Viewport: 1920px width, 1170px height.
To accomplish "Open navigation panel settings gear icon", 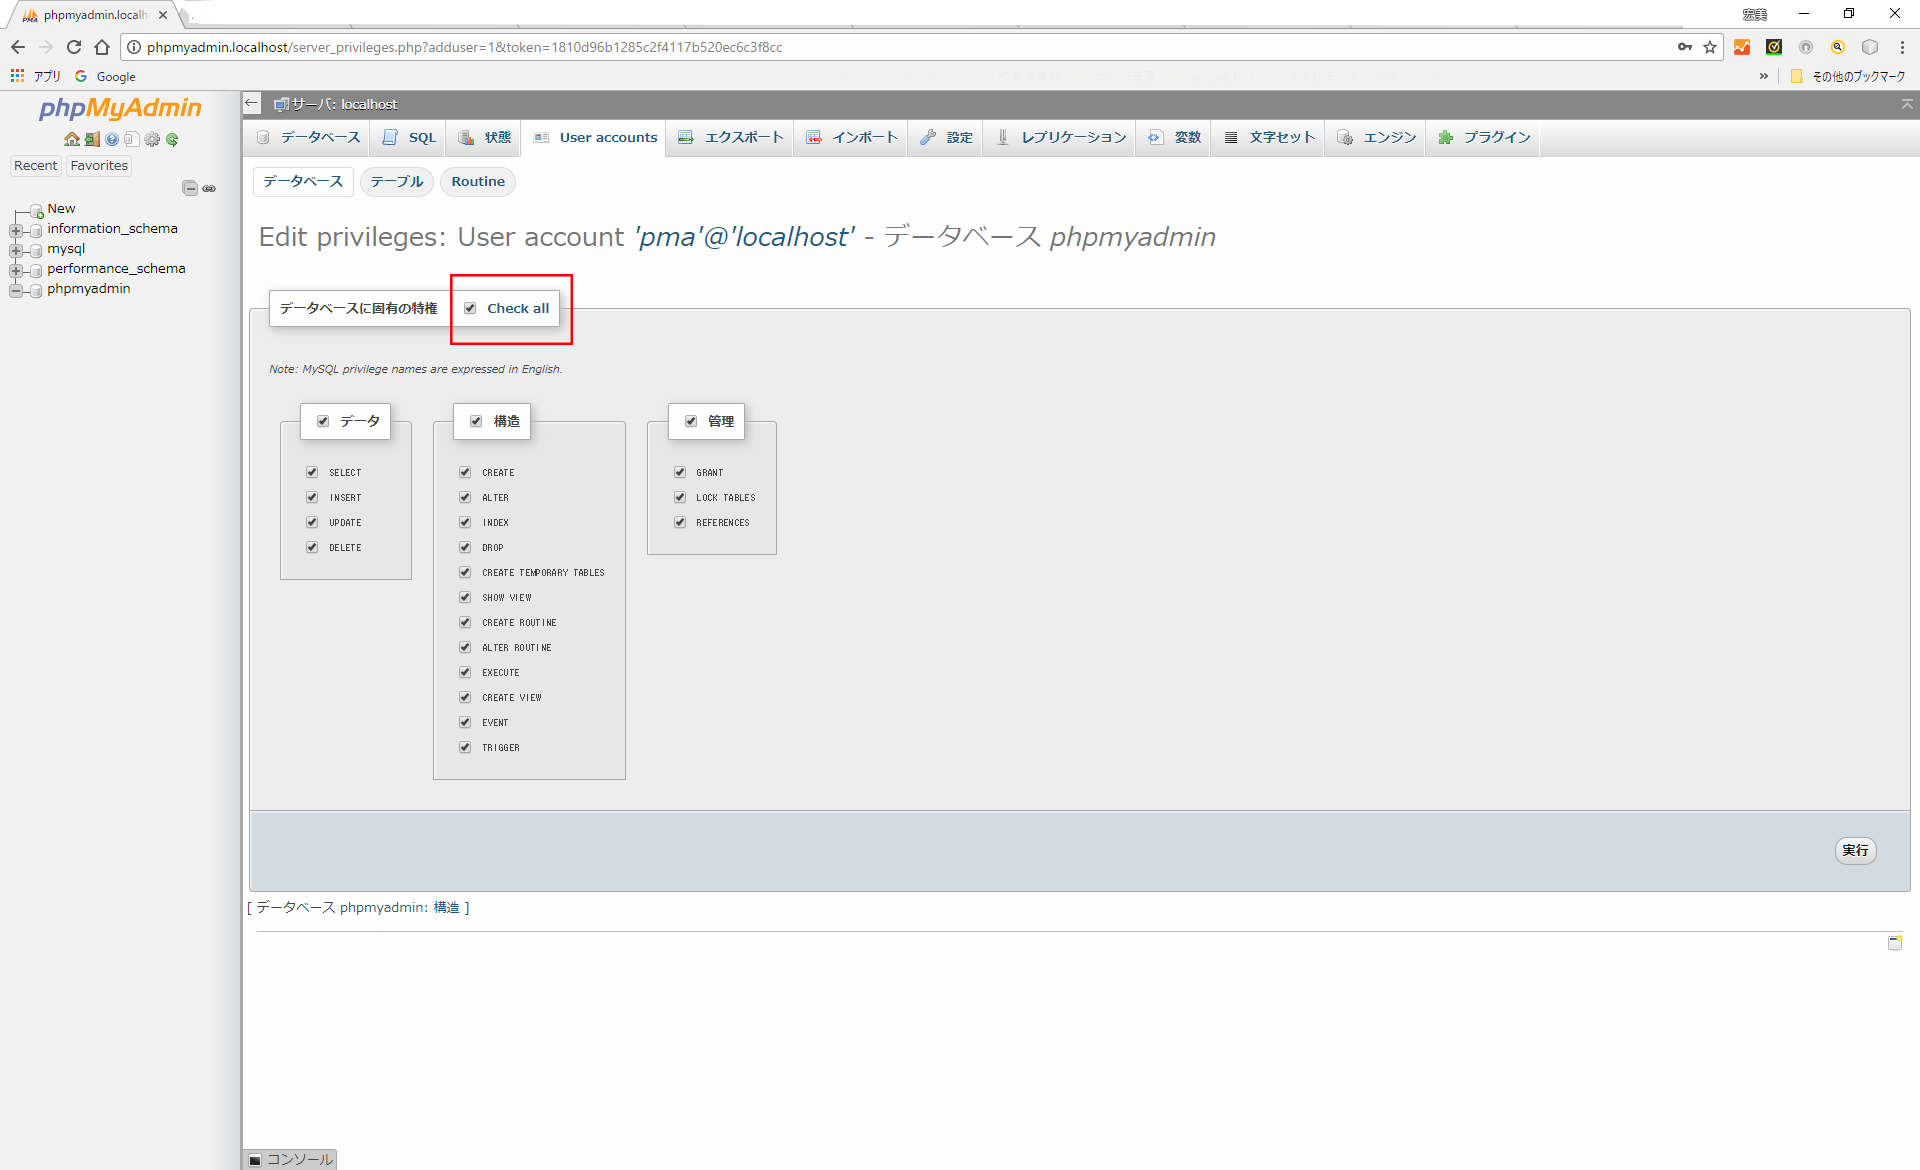I will [152, 139].
